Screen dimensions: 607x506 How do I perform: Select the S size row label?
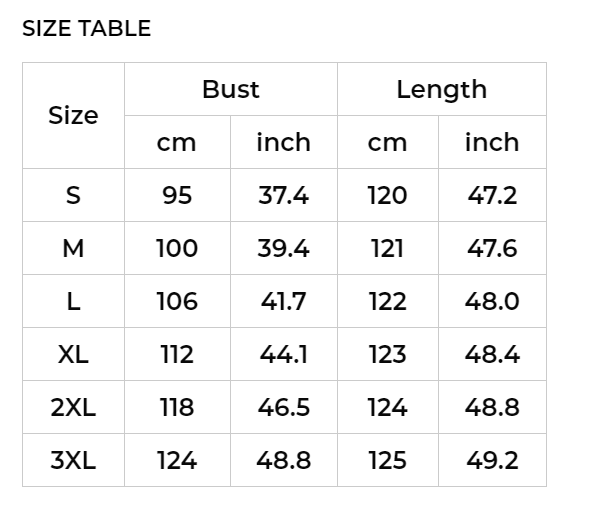pos(73,195)
